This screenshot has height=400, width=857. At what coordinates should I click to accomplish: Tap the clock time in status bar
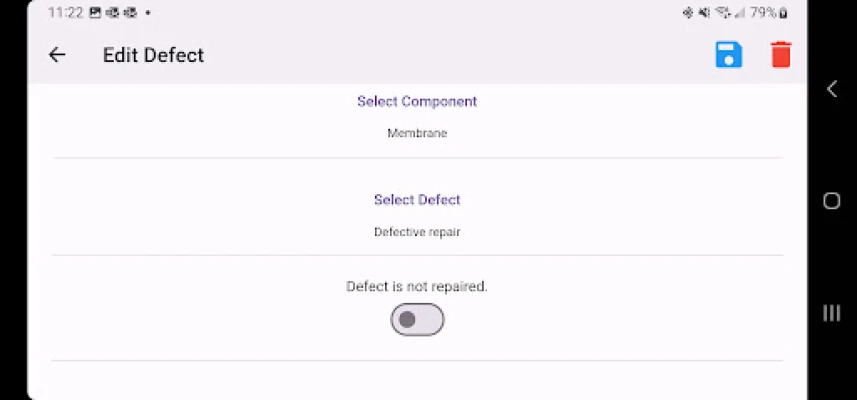[x=65, y=13]
